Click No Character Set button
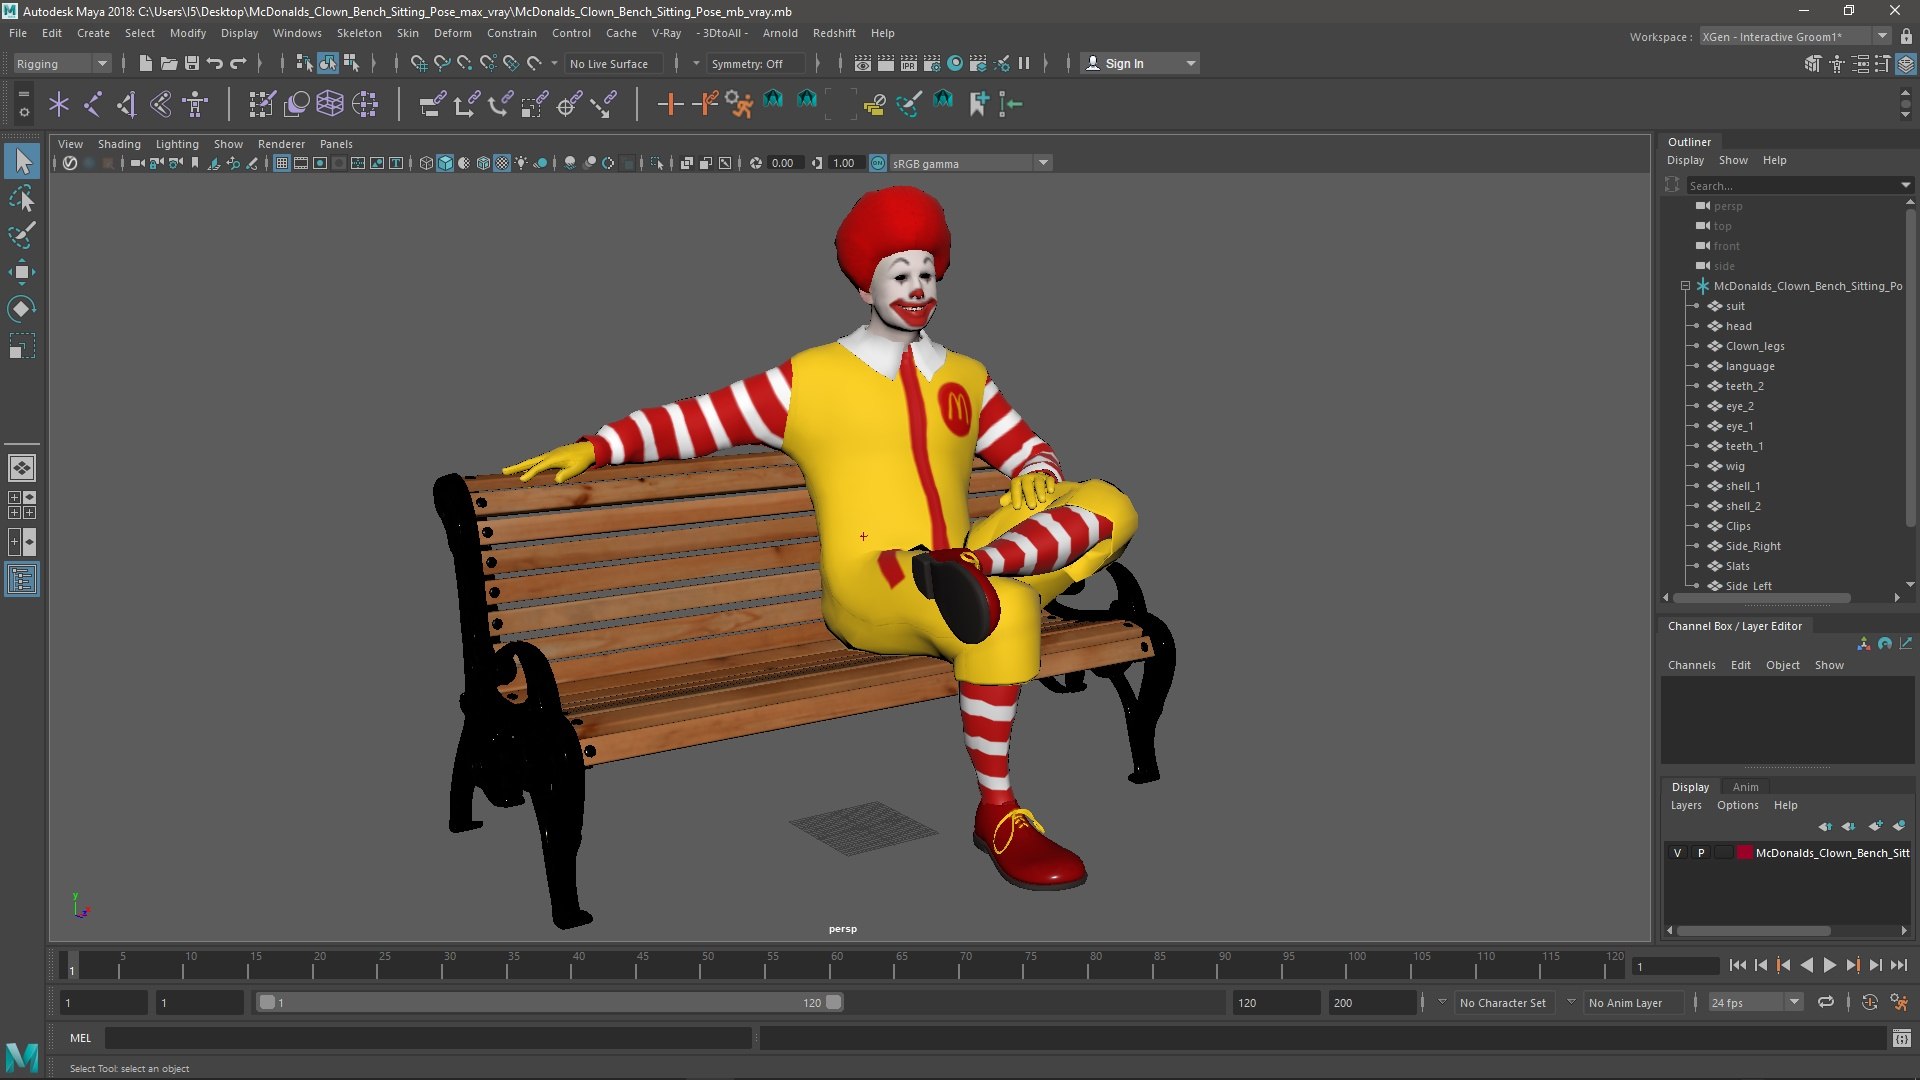The width and height of the screenshot is (1920, 1080). 1502,1003
